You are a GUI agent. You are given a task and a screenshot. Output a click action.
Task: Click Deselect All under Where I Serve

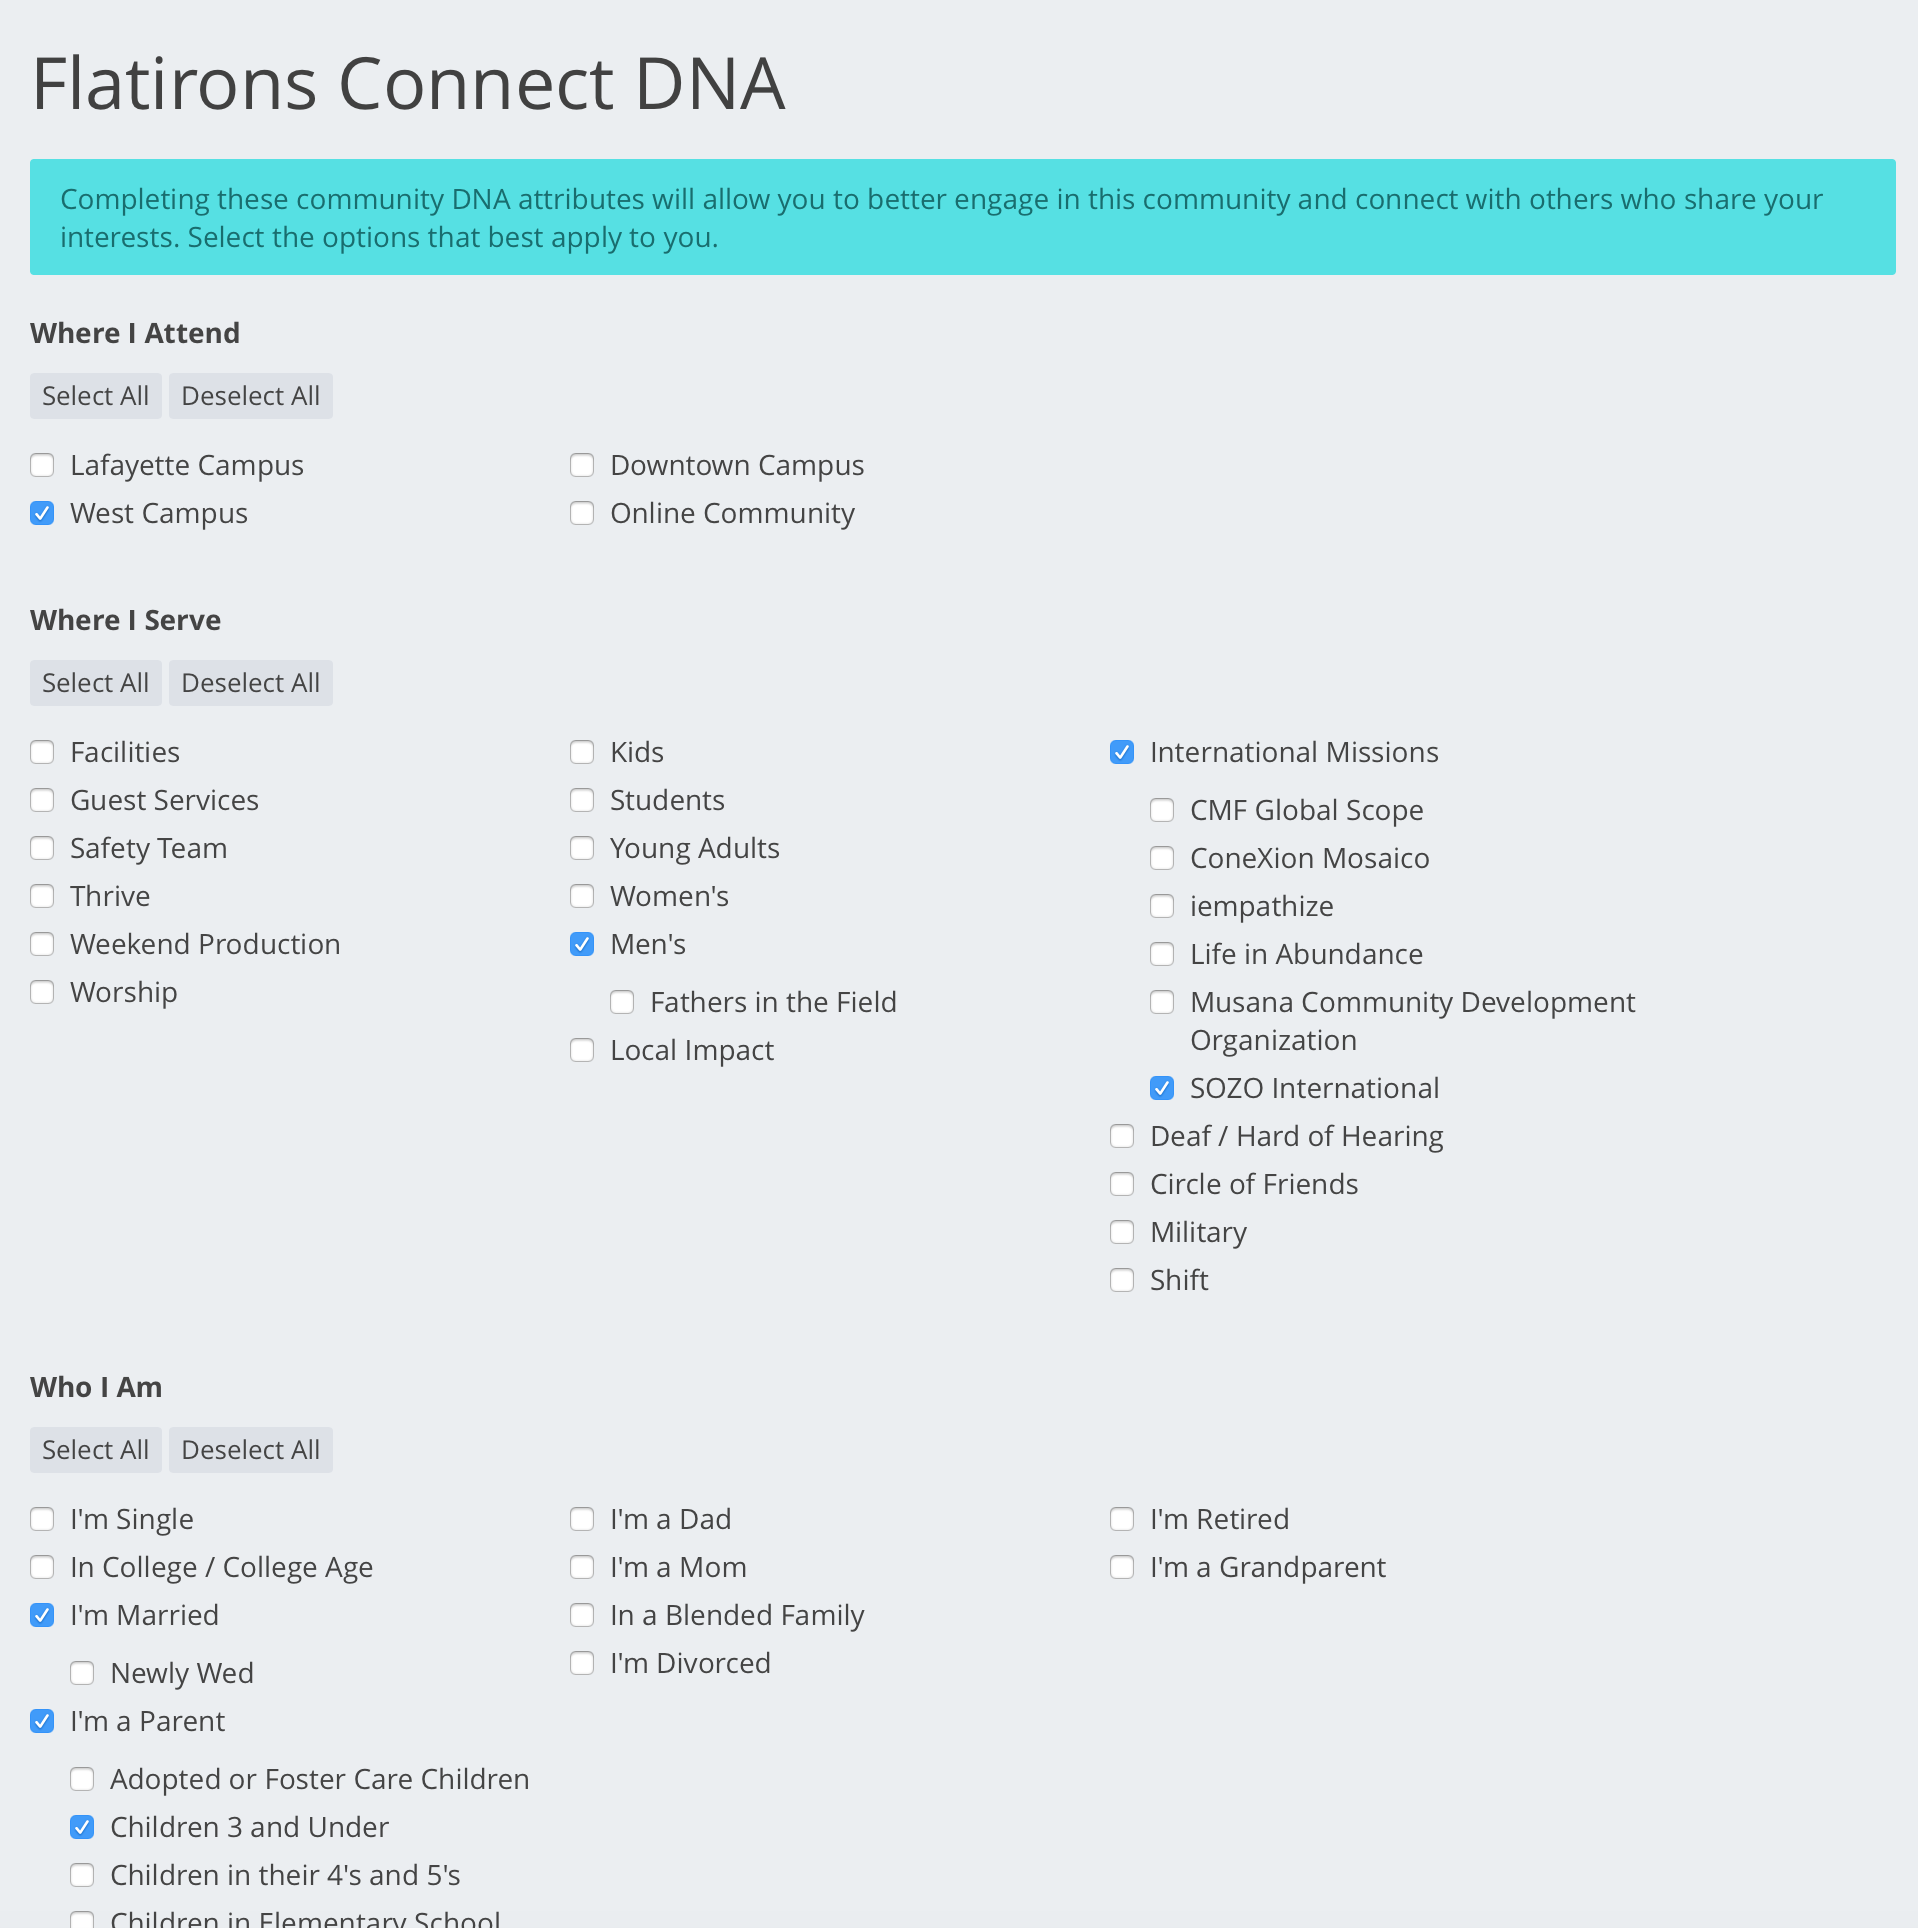pos(250,683)
